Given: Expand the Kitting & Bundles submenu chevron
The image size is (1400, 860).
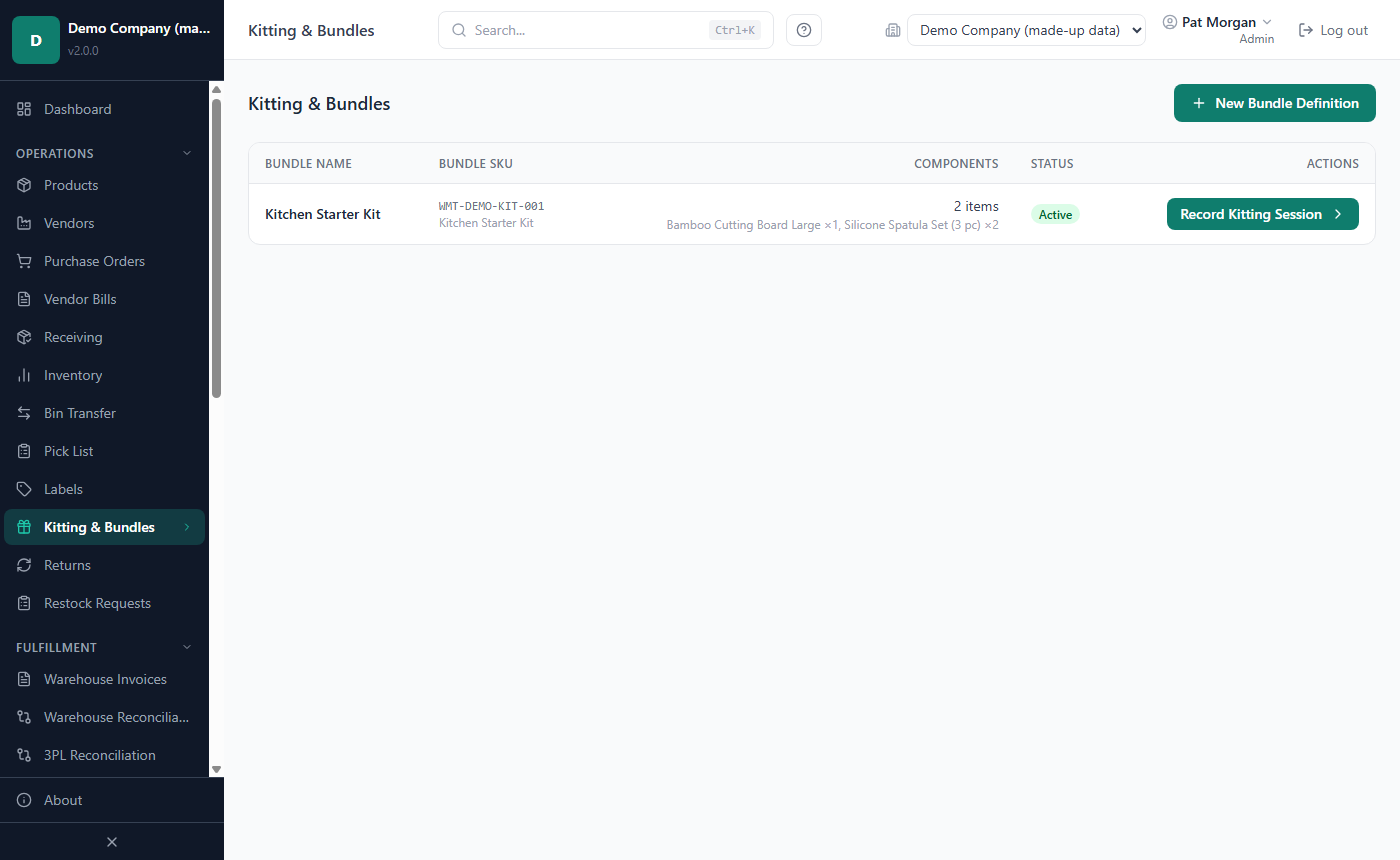Looking at the screenshot, I should click(186, 527).
